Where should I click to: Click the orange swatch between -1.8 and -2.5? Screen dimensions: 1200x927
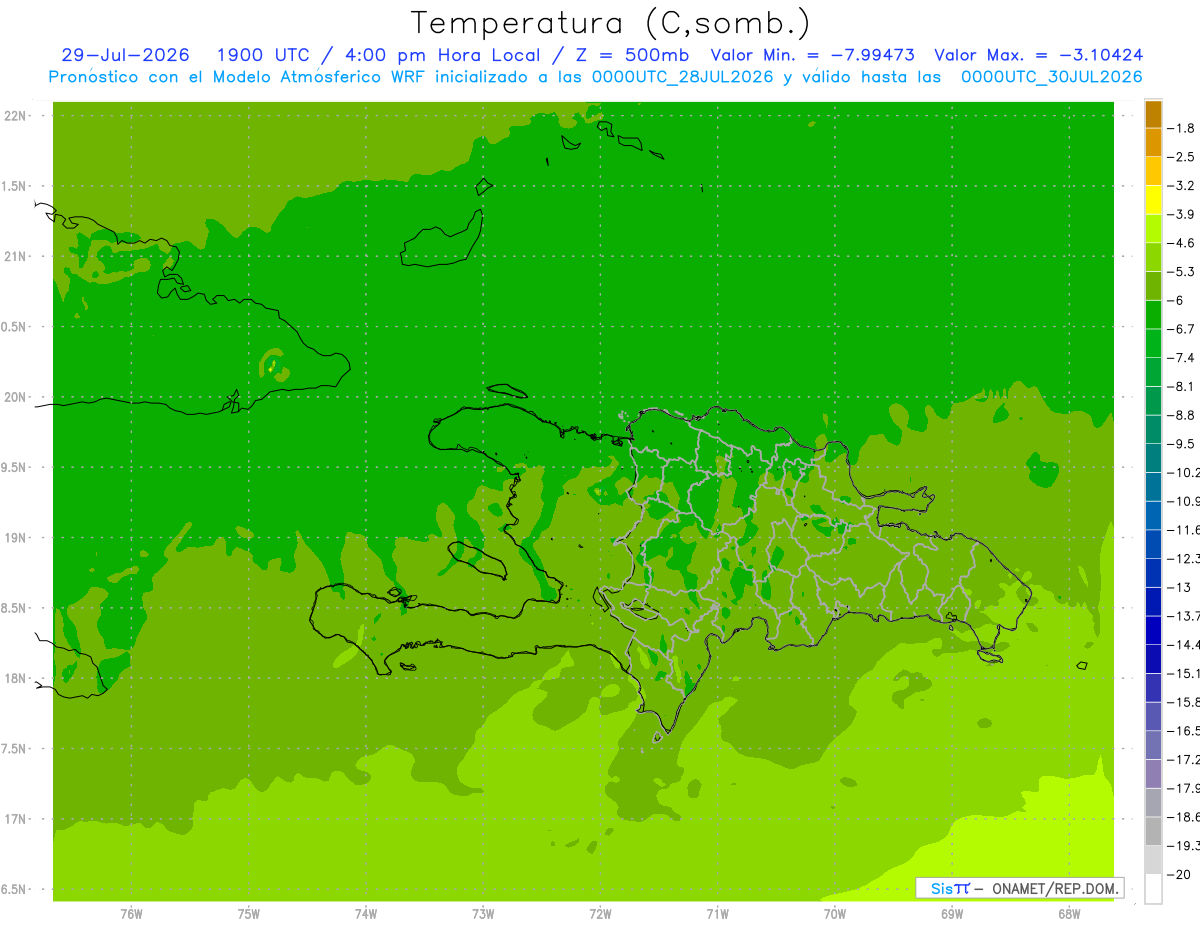point(1153,143)
